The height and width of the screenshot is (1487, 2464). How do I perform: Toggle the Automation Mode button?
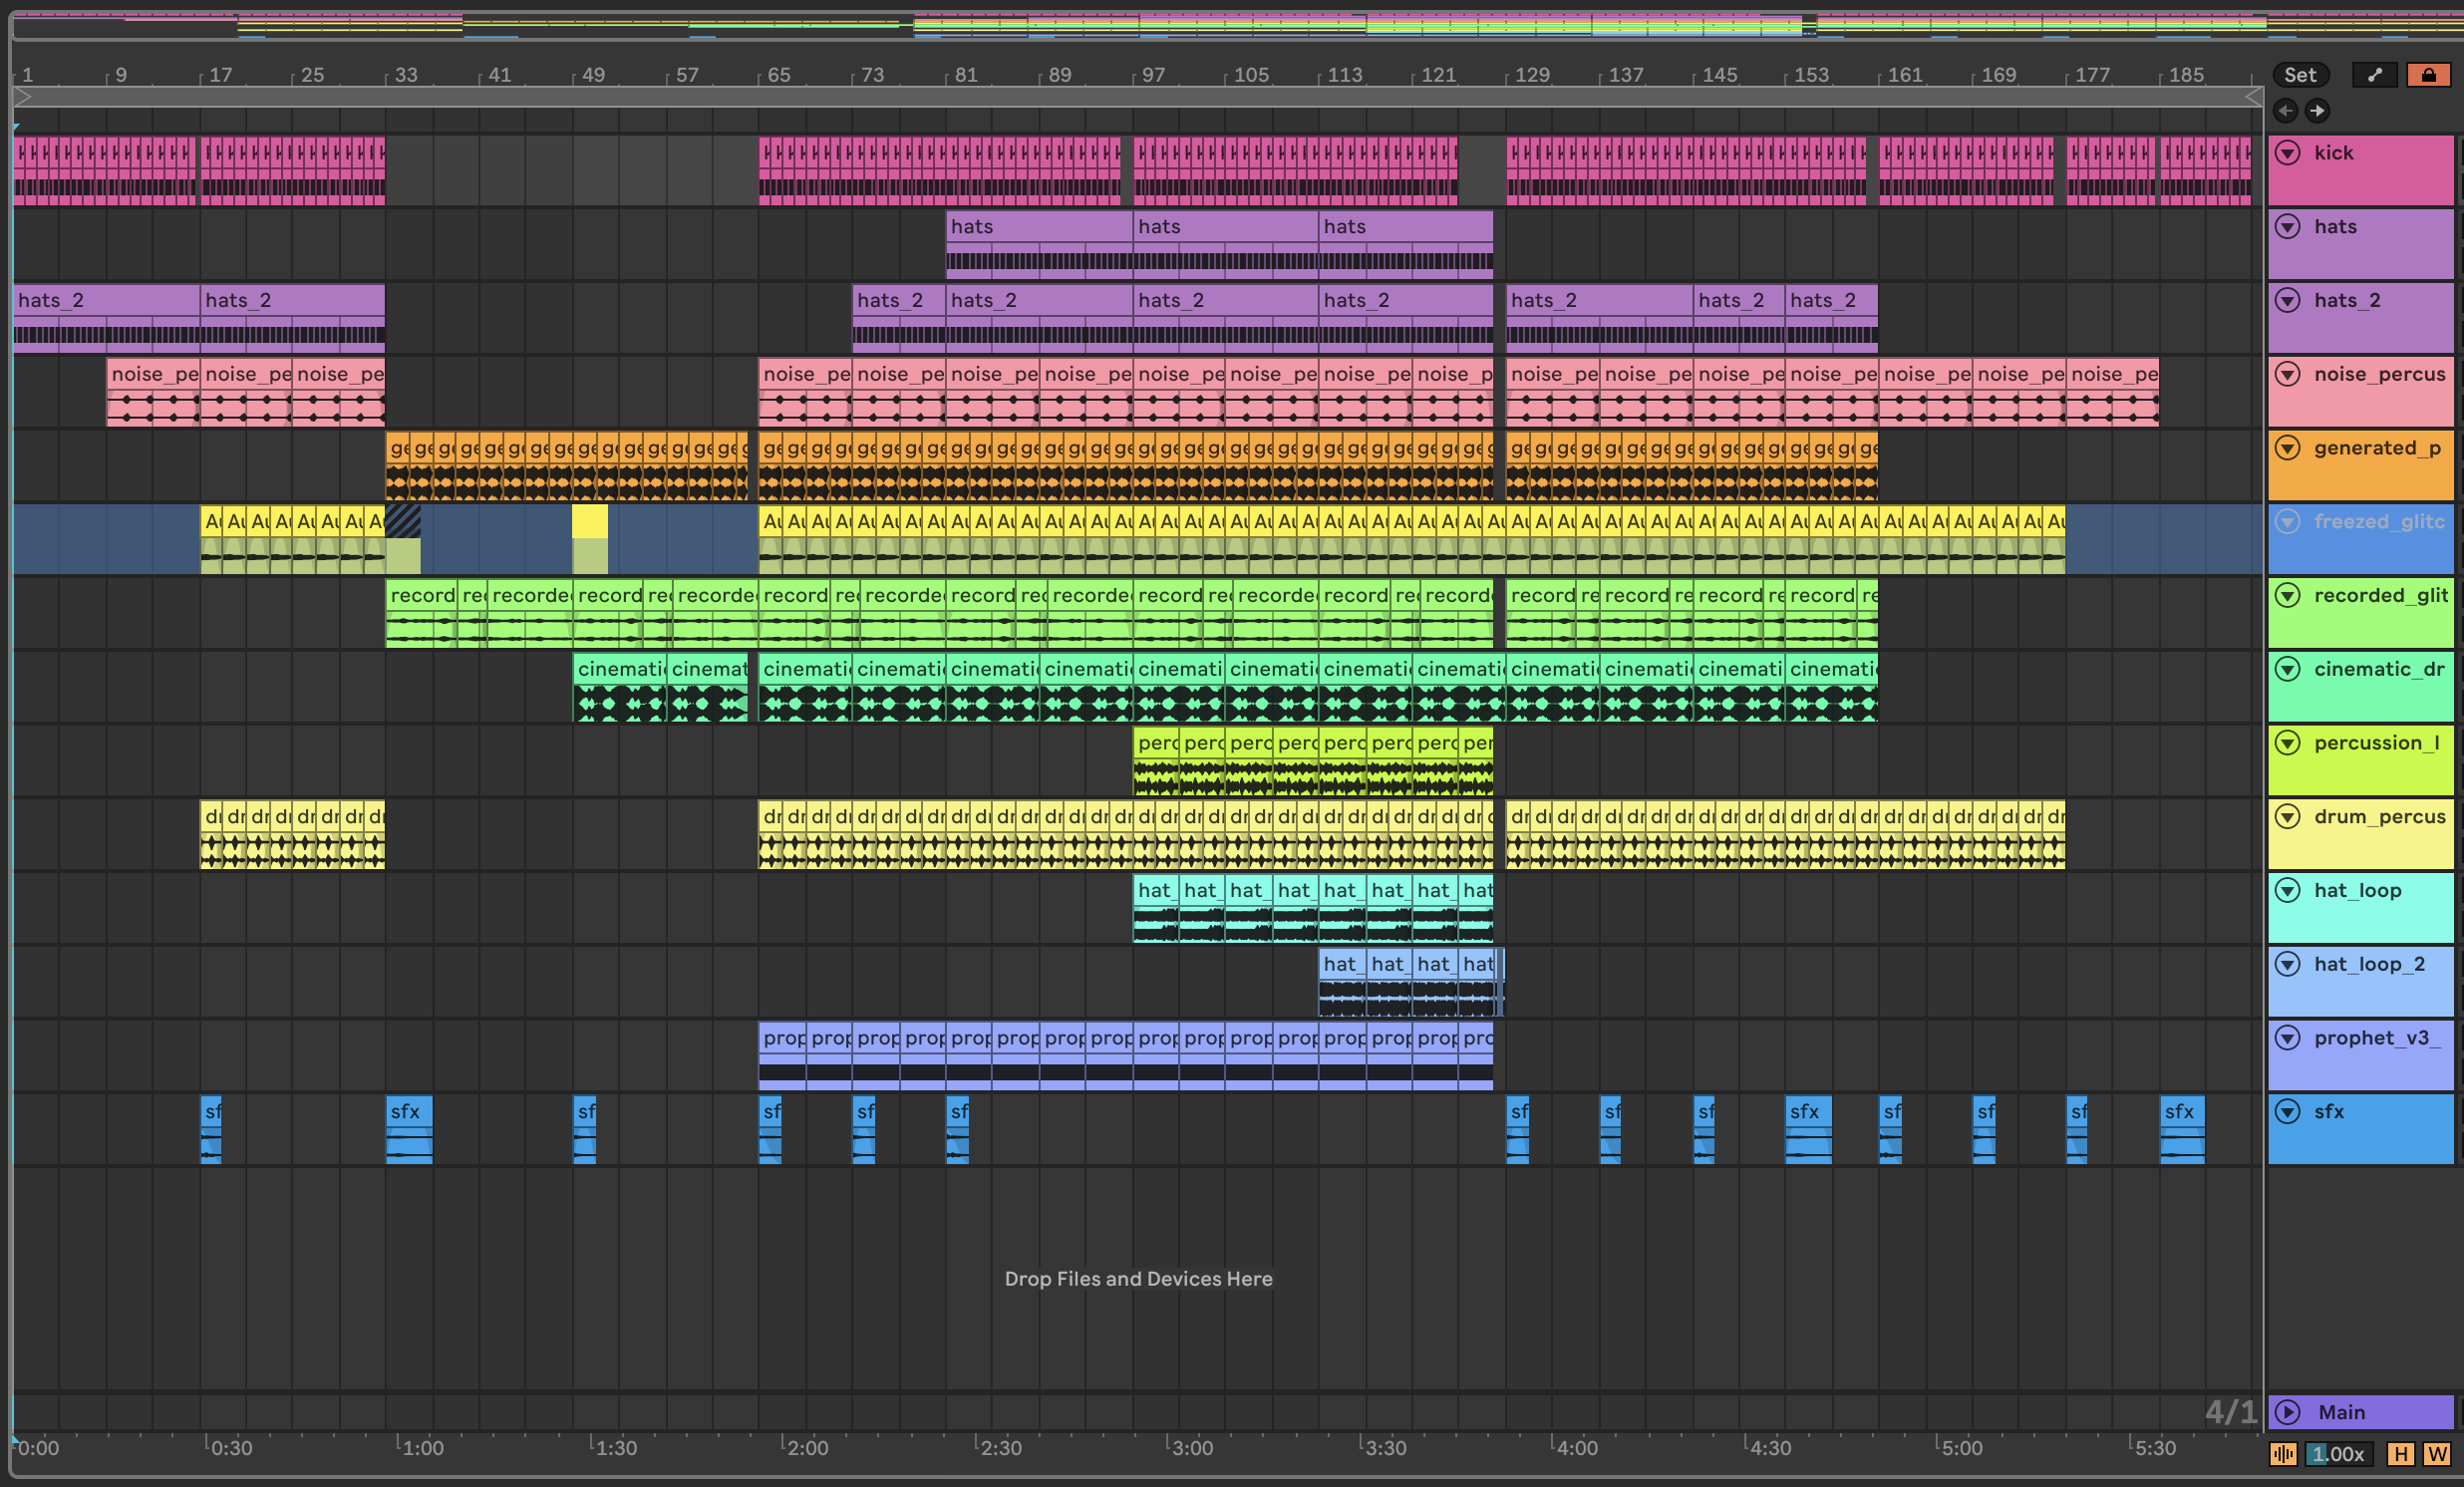point(2375,75)
